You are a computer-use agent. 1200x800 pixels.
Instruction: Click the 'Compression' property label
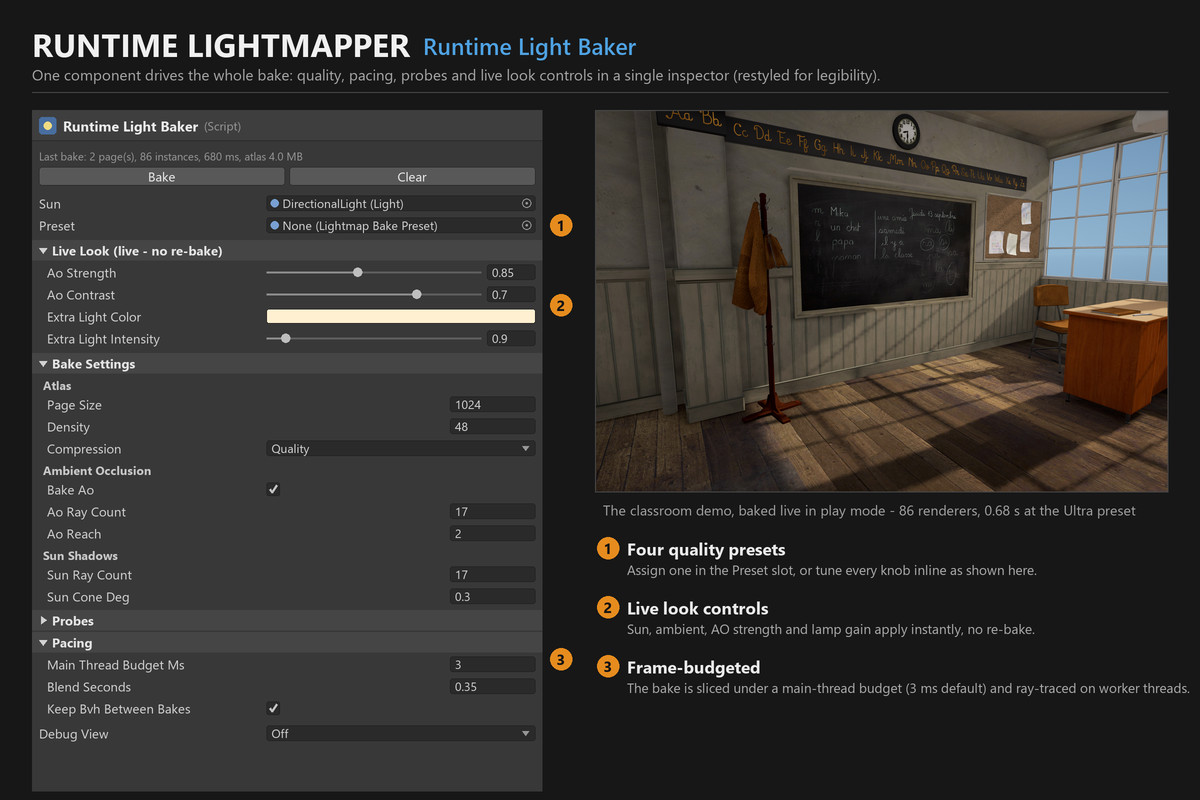coord(84,449)
